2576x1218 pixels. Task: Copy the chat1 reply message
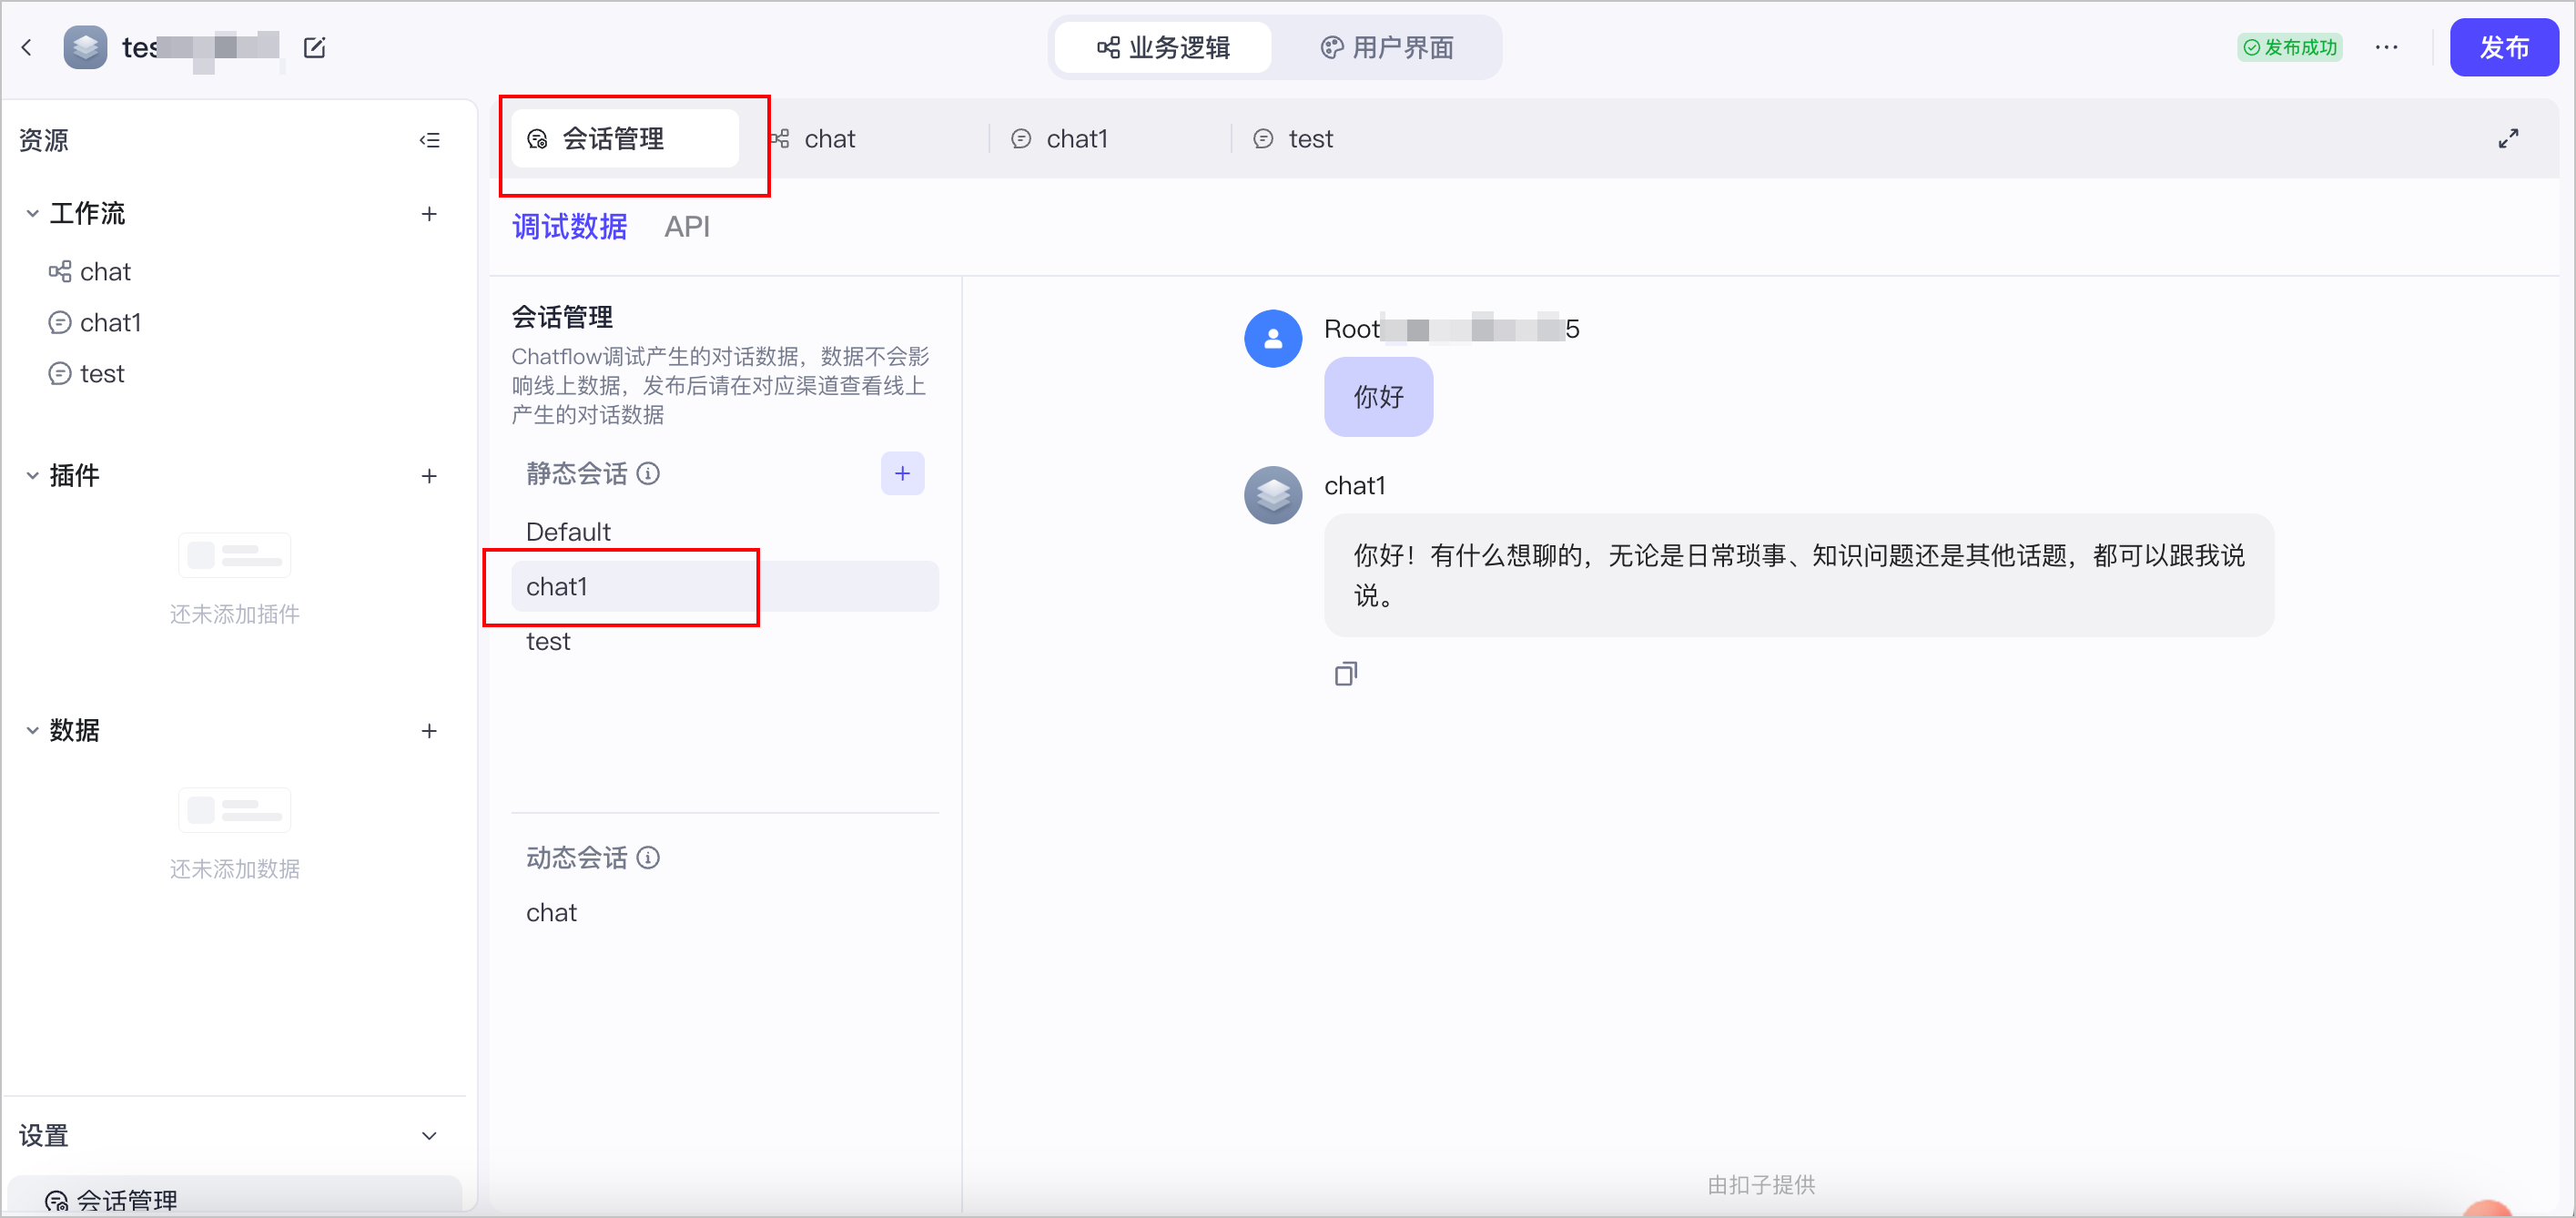pos(1345,674)
